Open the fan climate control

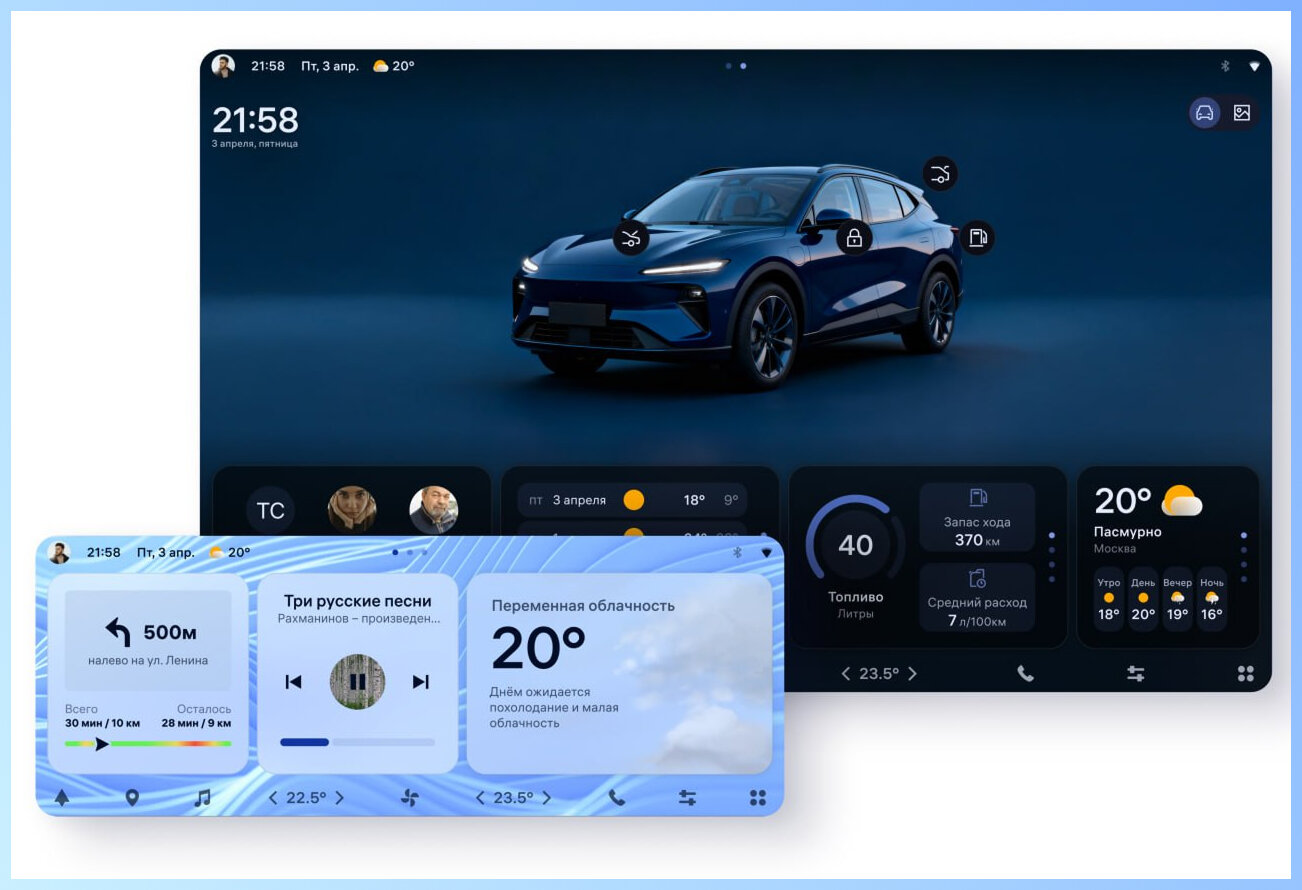click(x=410, y=798)
